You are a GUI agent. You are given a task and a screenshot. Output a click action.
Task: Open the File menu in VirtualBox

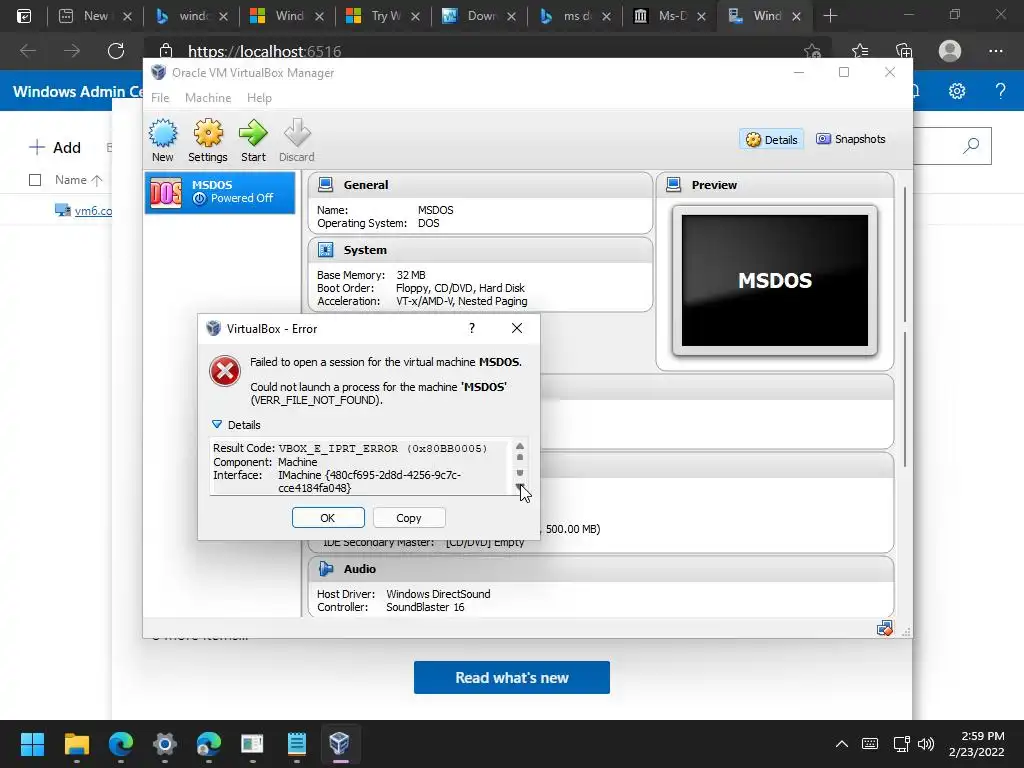[160, 98]
